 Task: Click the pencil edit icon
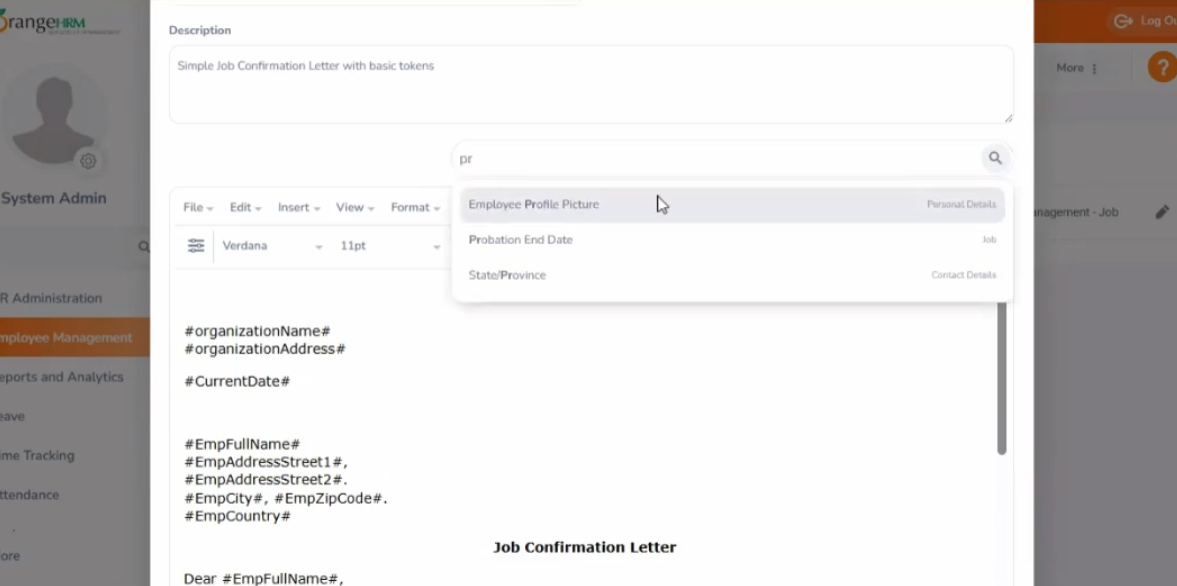[x=1162, y=212]
